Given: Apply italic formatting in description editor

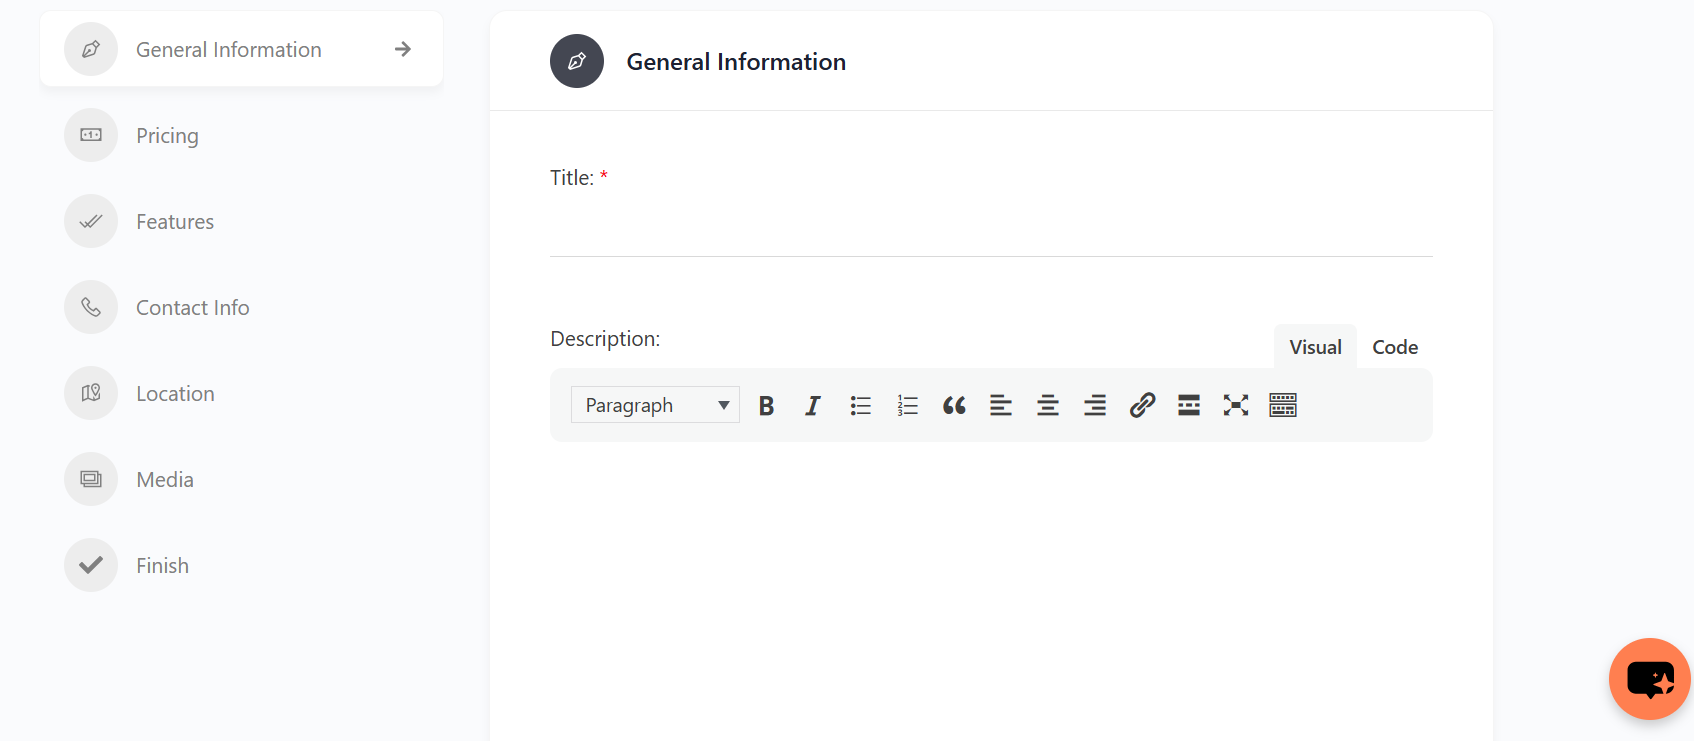Looking at the screenshot, I should click(x=813, y=405).
